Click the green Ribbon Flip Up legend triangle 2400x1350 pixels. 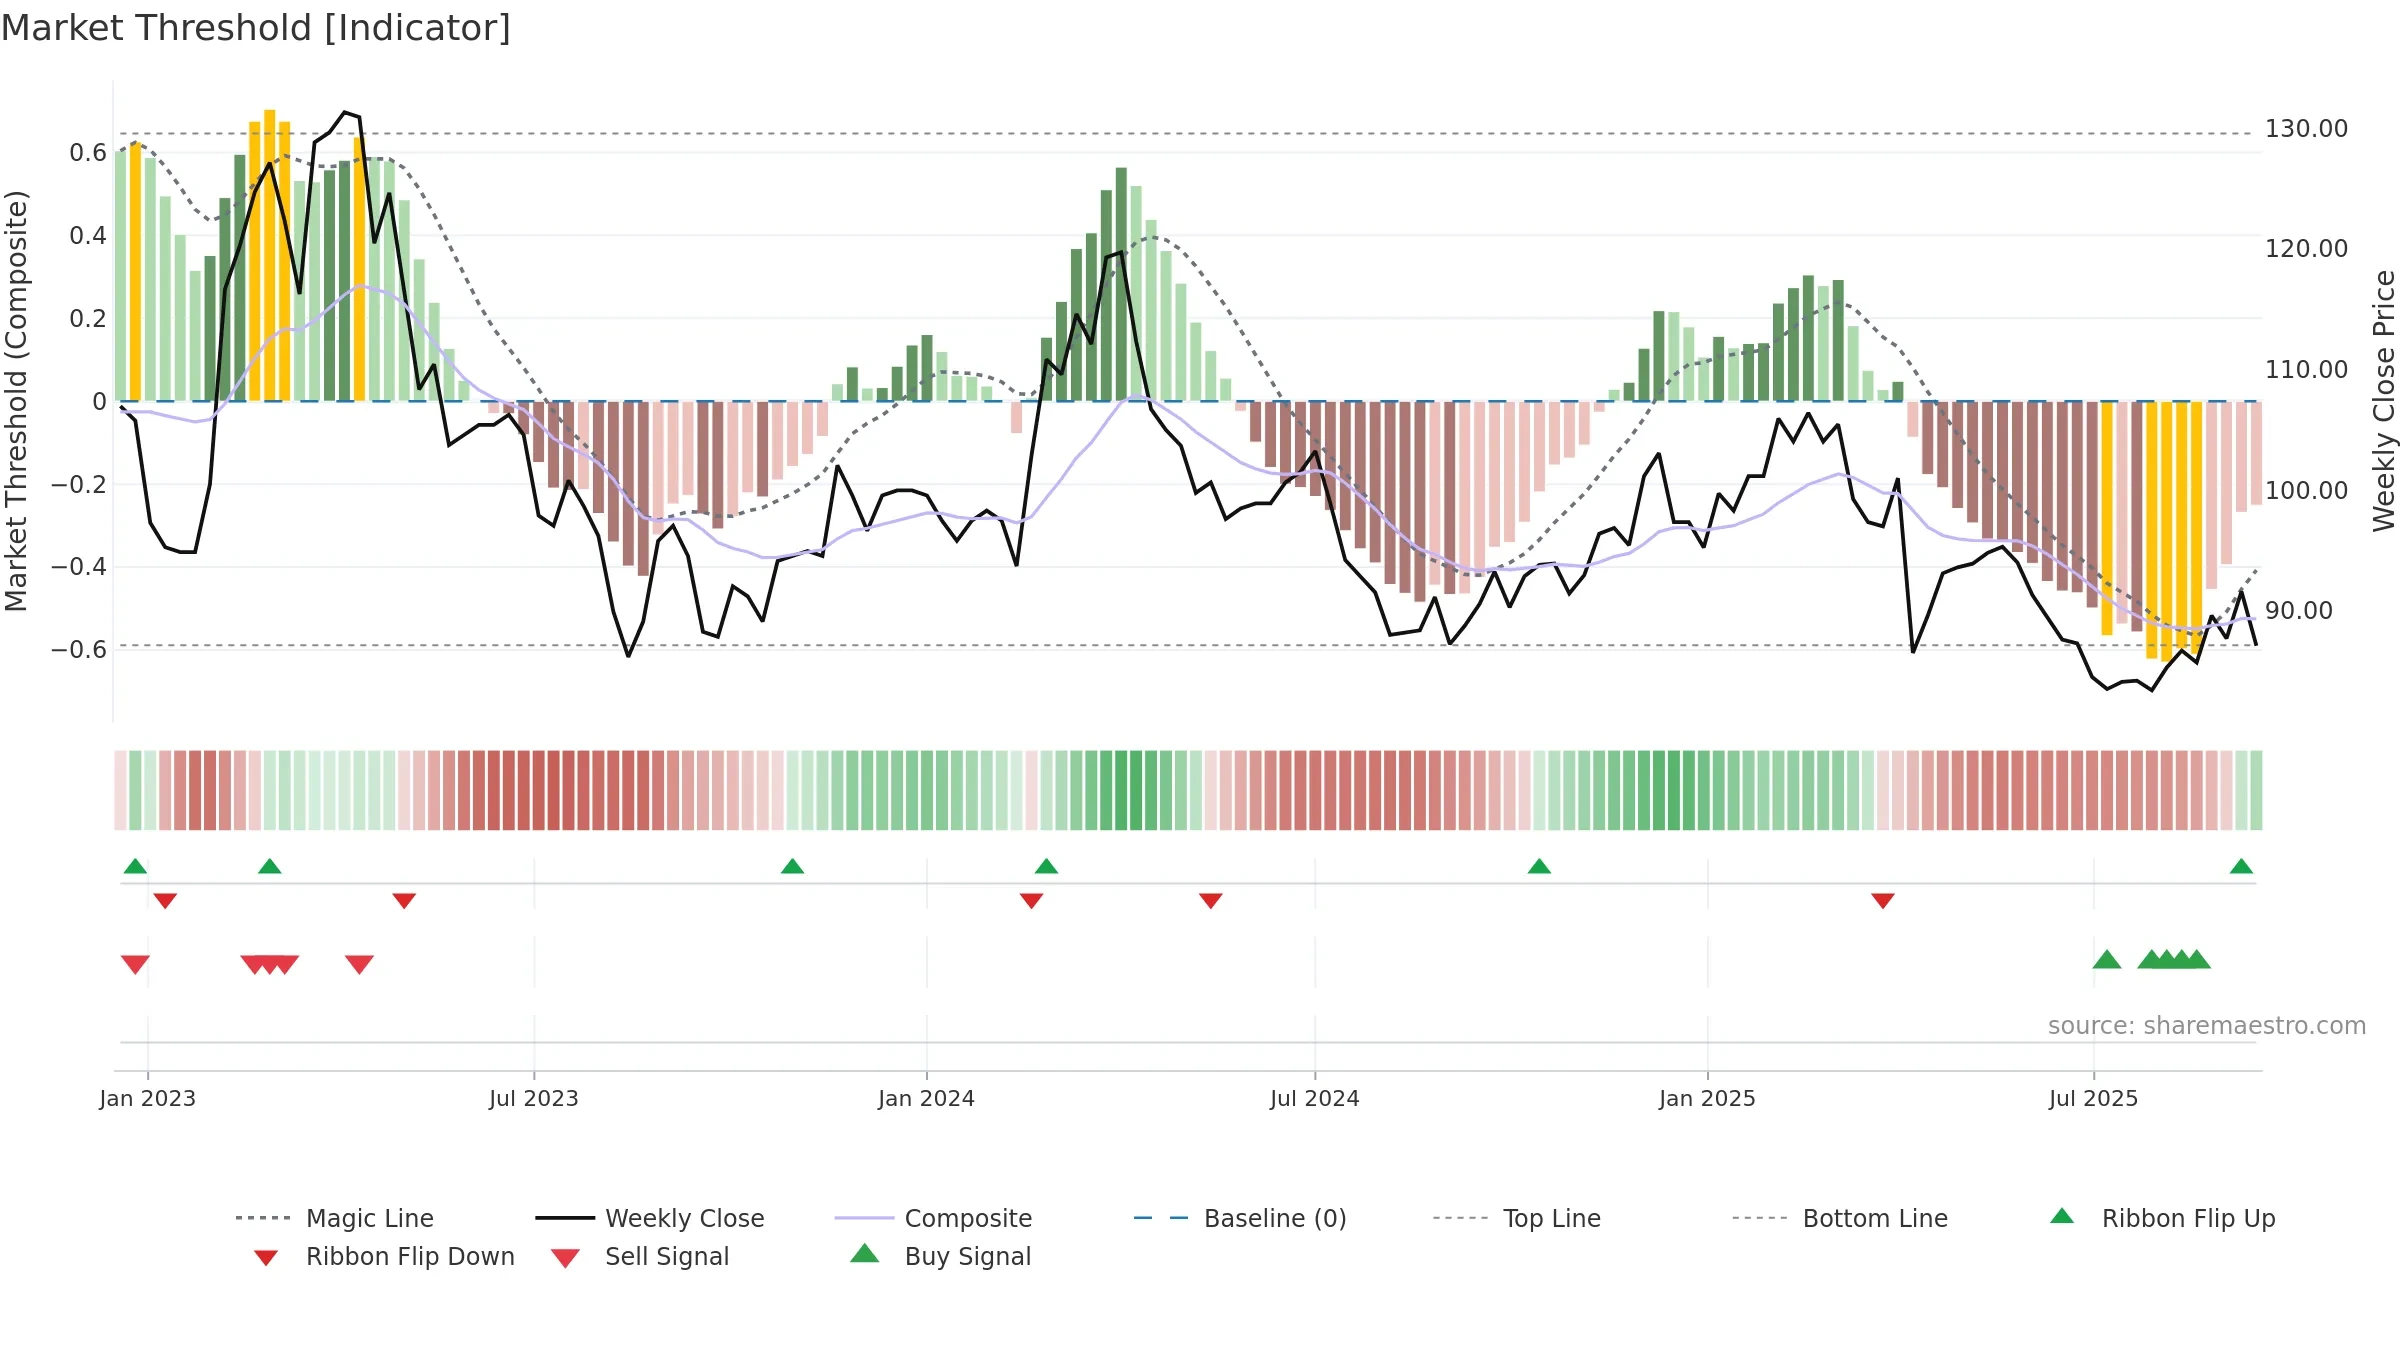[2062, 1216]
